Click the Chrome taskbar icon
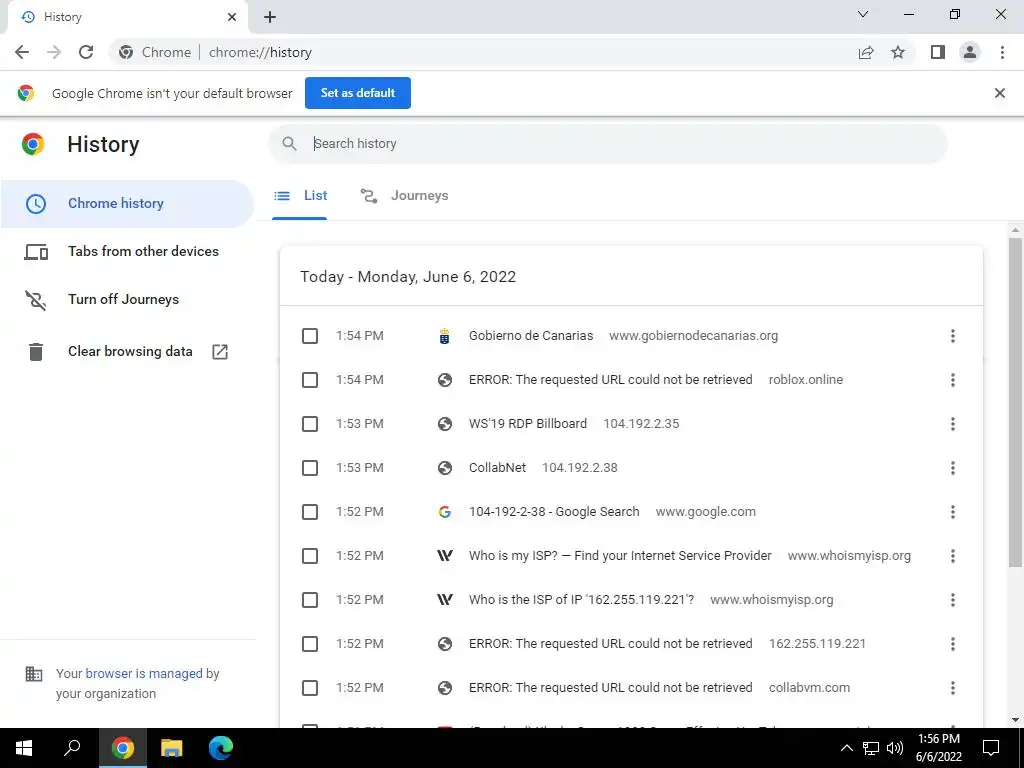The image size is (1024, 768). (x=122, y=748)
